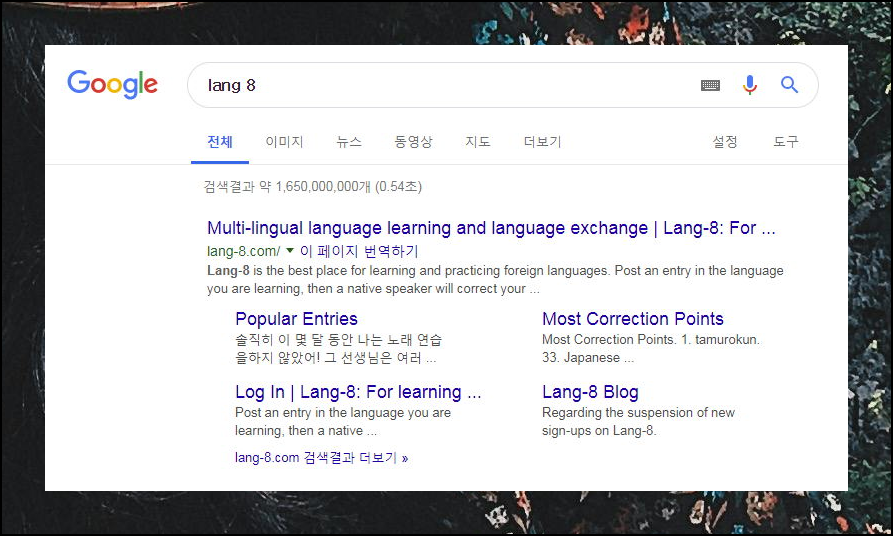Click the text 'Regarding the suspension of new'
This screenshot has height=536, width=893.
(x=638, y=412)
